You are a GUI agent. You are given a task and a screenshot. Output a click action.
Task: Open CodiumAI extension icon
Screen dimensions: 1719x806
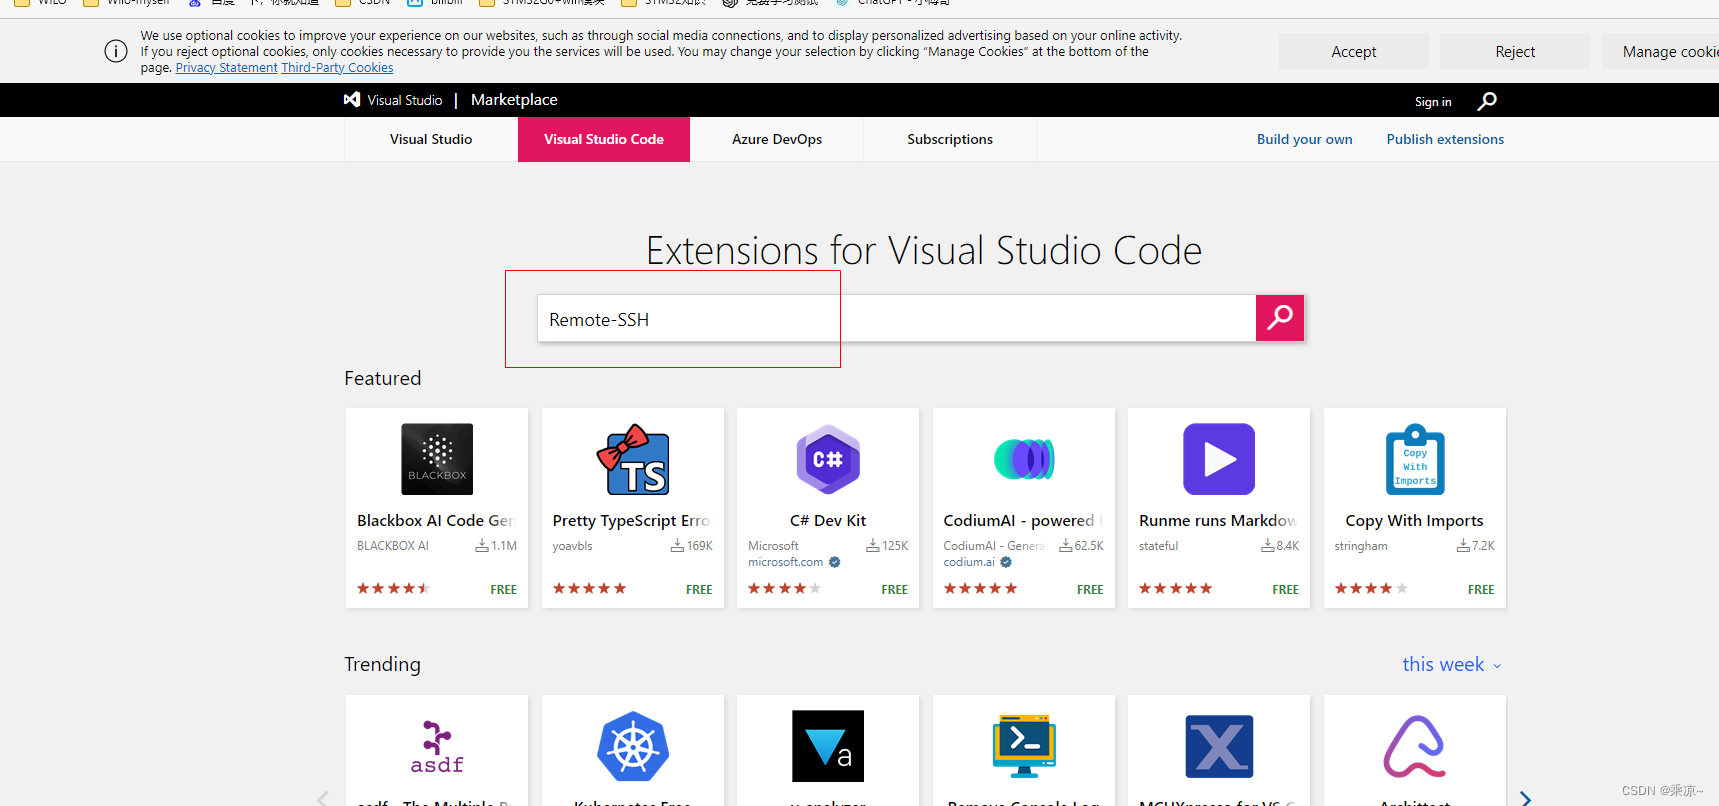(x=1024, y=459)
